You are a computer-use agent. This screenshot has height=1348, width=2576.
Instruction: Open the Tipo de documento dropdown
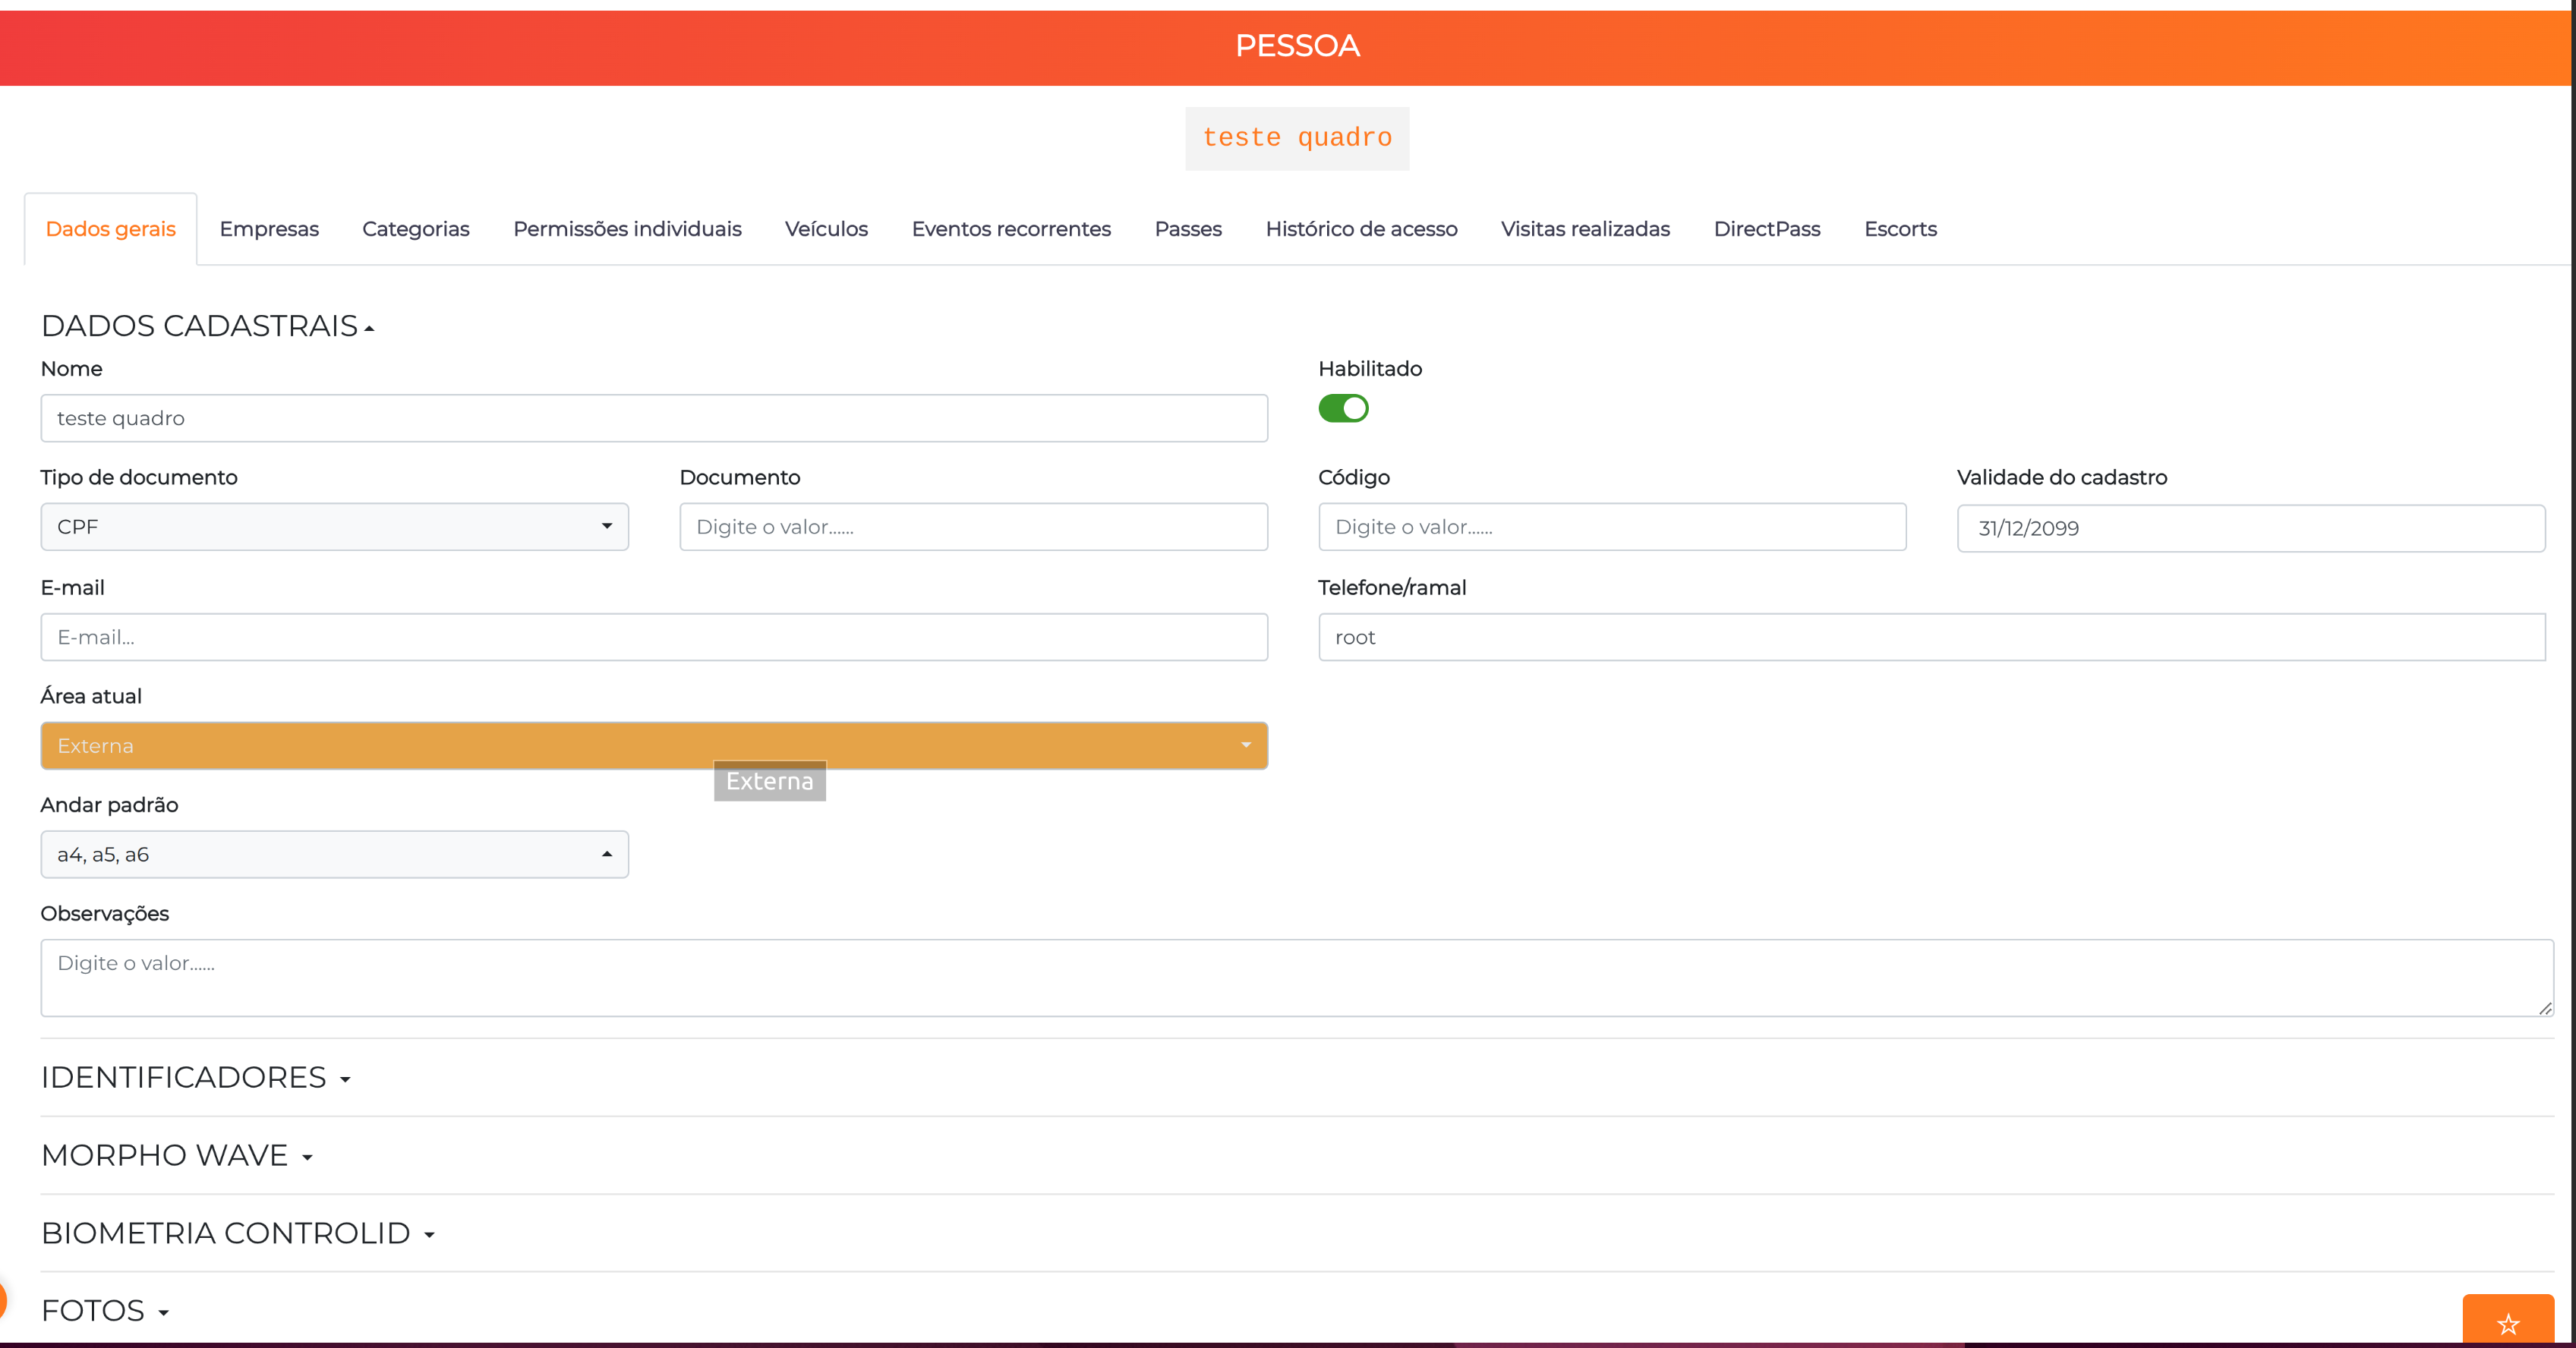pyautogui.click(x=334, y=527)
